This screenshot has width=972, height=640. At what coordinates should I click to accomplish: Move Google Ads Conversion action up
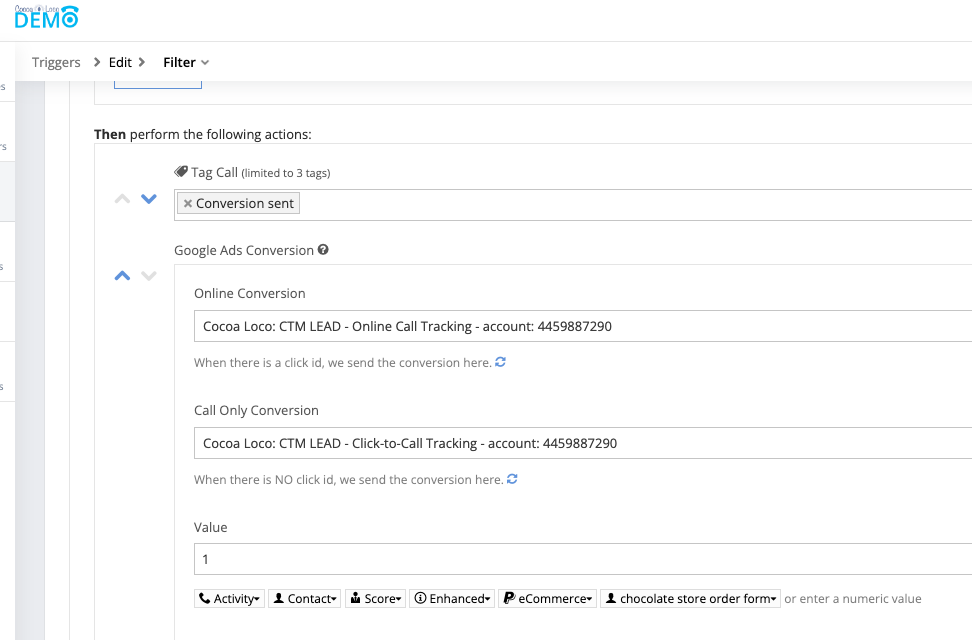pyautogui.click(x=122, y=276)
